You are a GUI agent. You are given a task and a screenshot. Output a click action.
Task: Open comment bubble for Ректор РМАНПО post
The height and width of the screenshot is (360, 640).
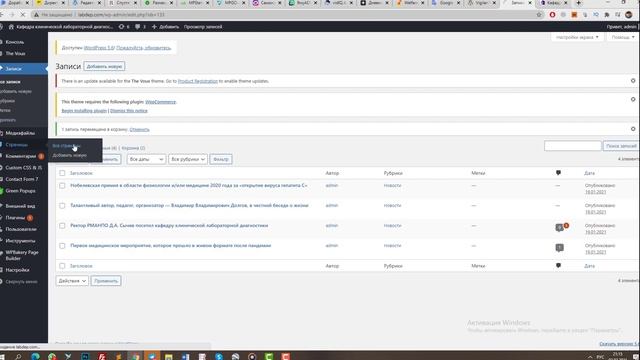coord(560,227)
